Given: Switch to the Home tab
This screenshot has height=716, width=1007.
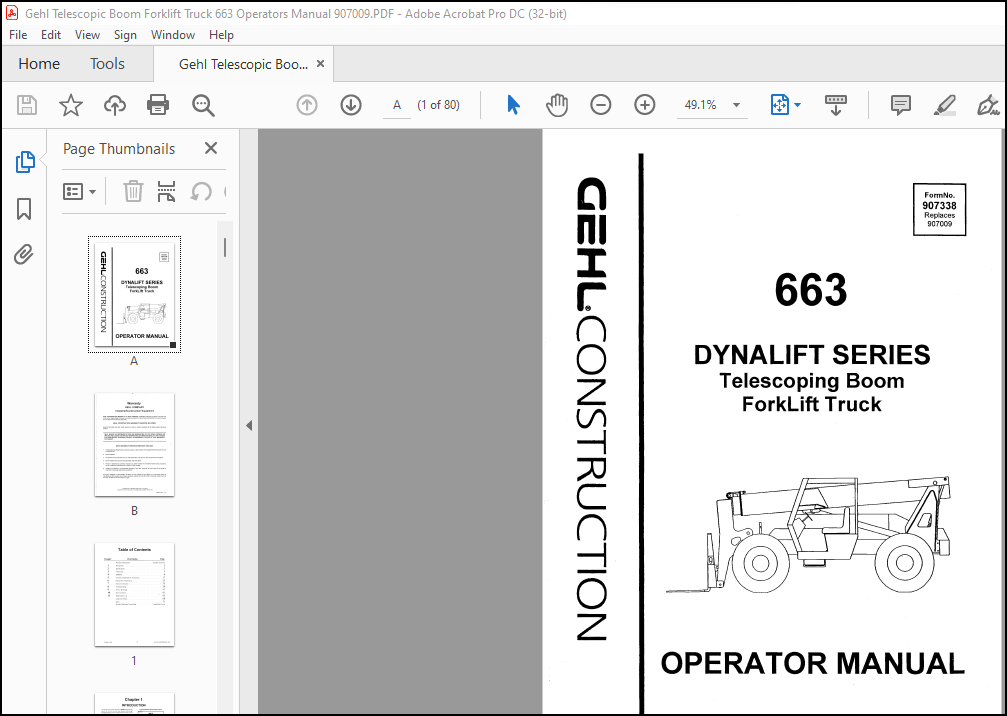Looking at the screenshot, I should click(x=39, y=64).
